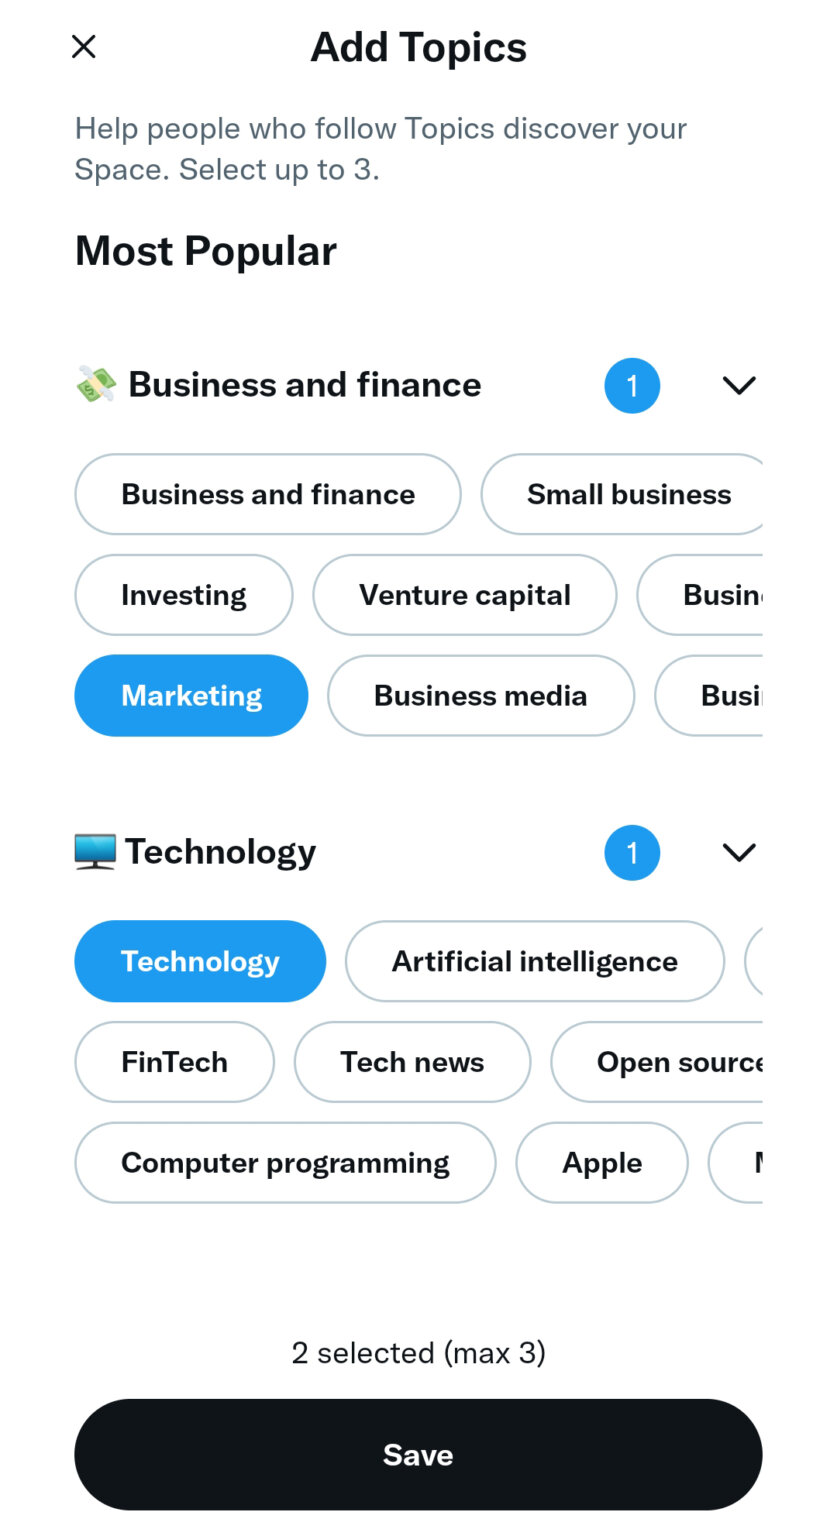
Task: Select the Small business topic
Action: click(628, 494)
